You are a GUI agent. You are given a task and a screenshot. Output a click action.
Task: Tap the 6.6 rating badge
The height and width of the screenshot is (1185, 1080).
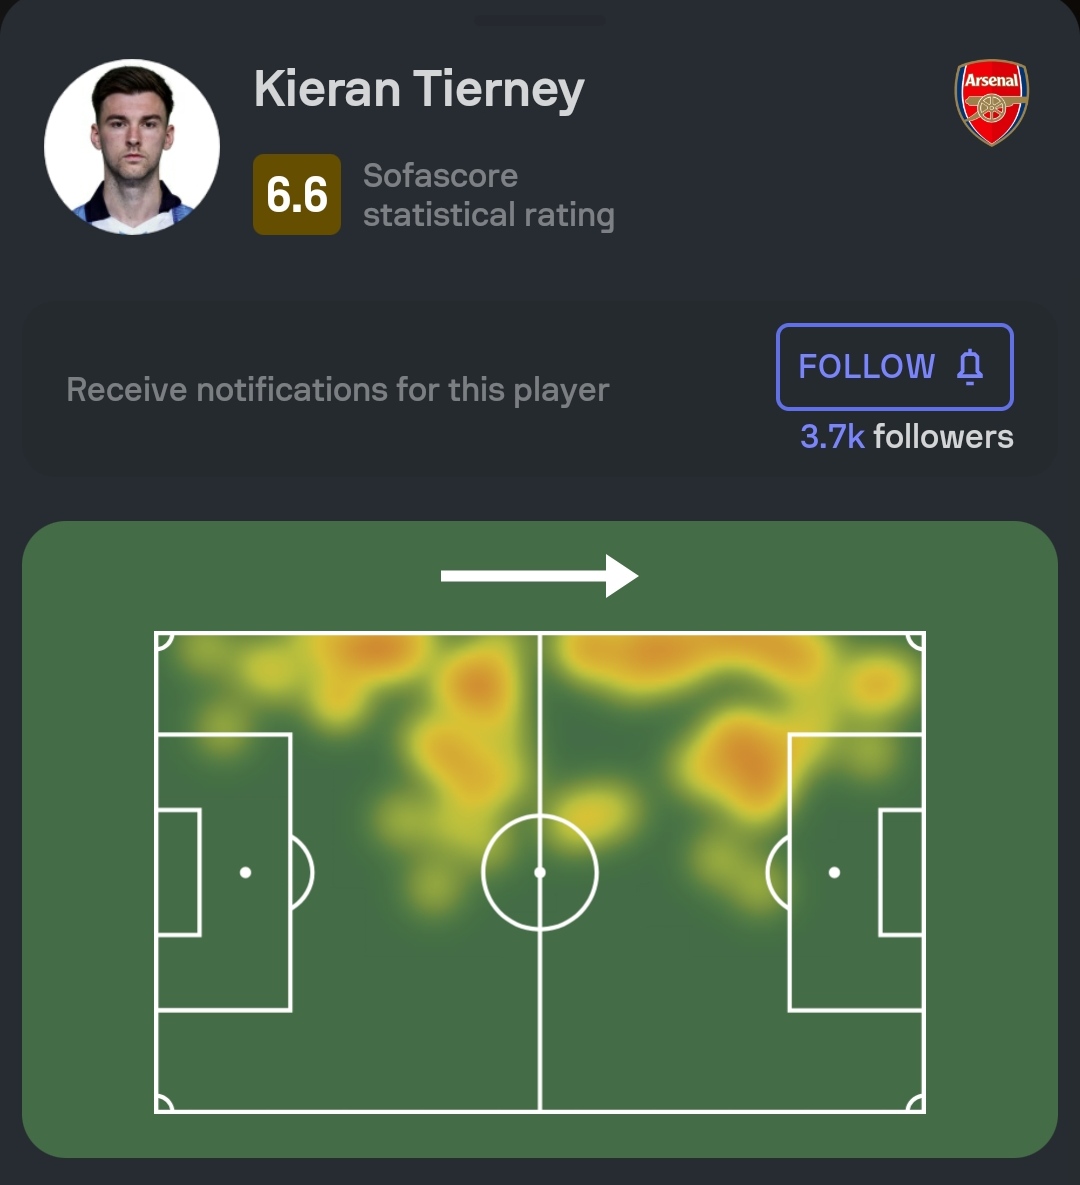tap(297, 194)
